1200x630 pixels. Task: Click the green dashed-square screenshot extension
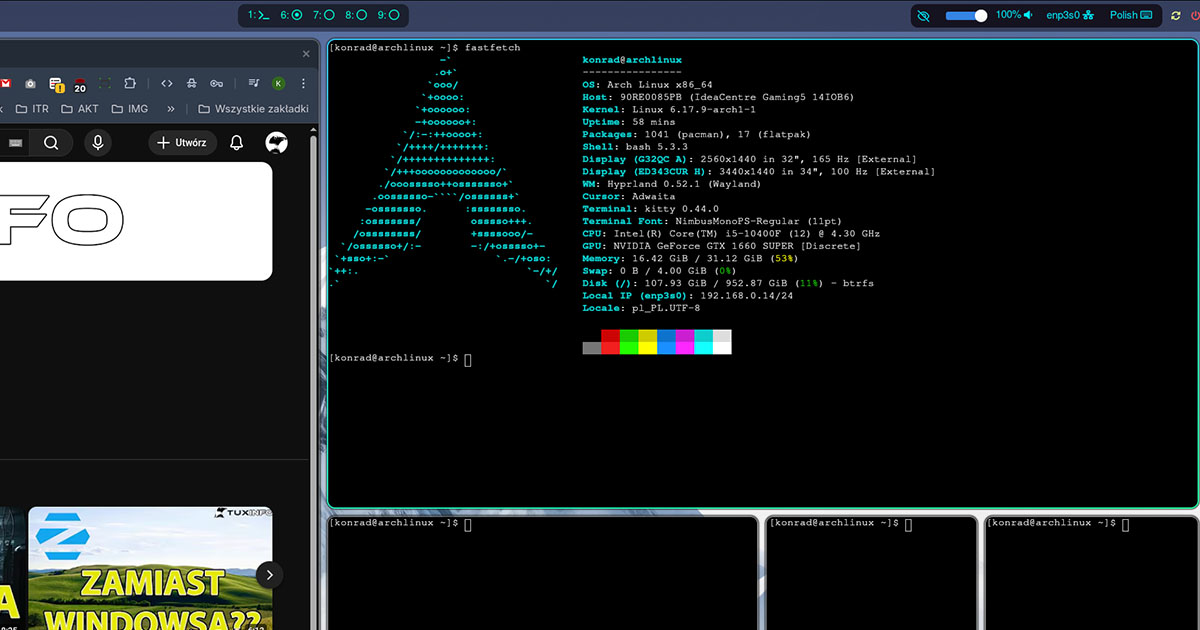click(x=105, y=83)
